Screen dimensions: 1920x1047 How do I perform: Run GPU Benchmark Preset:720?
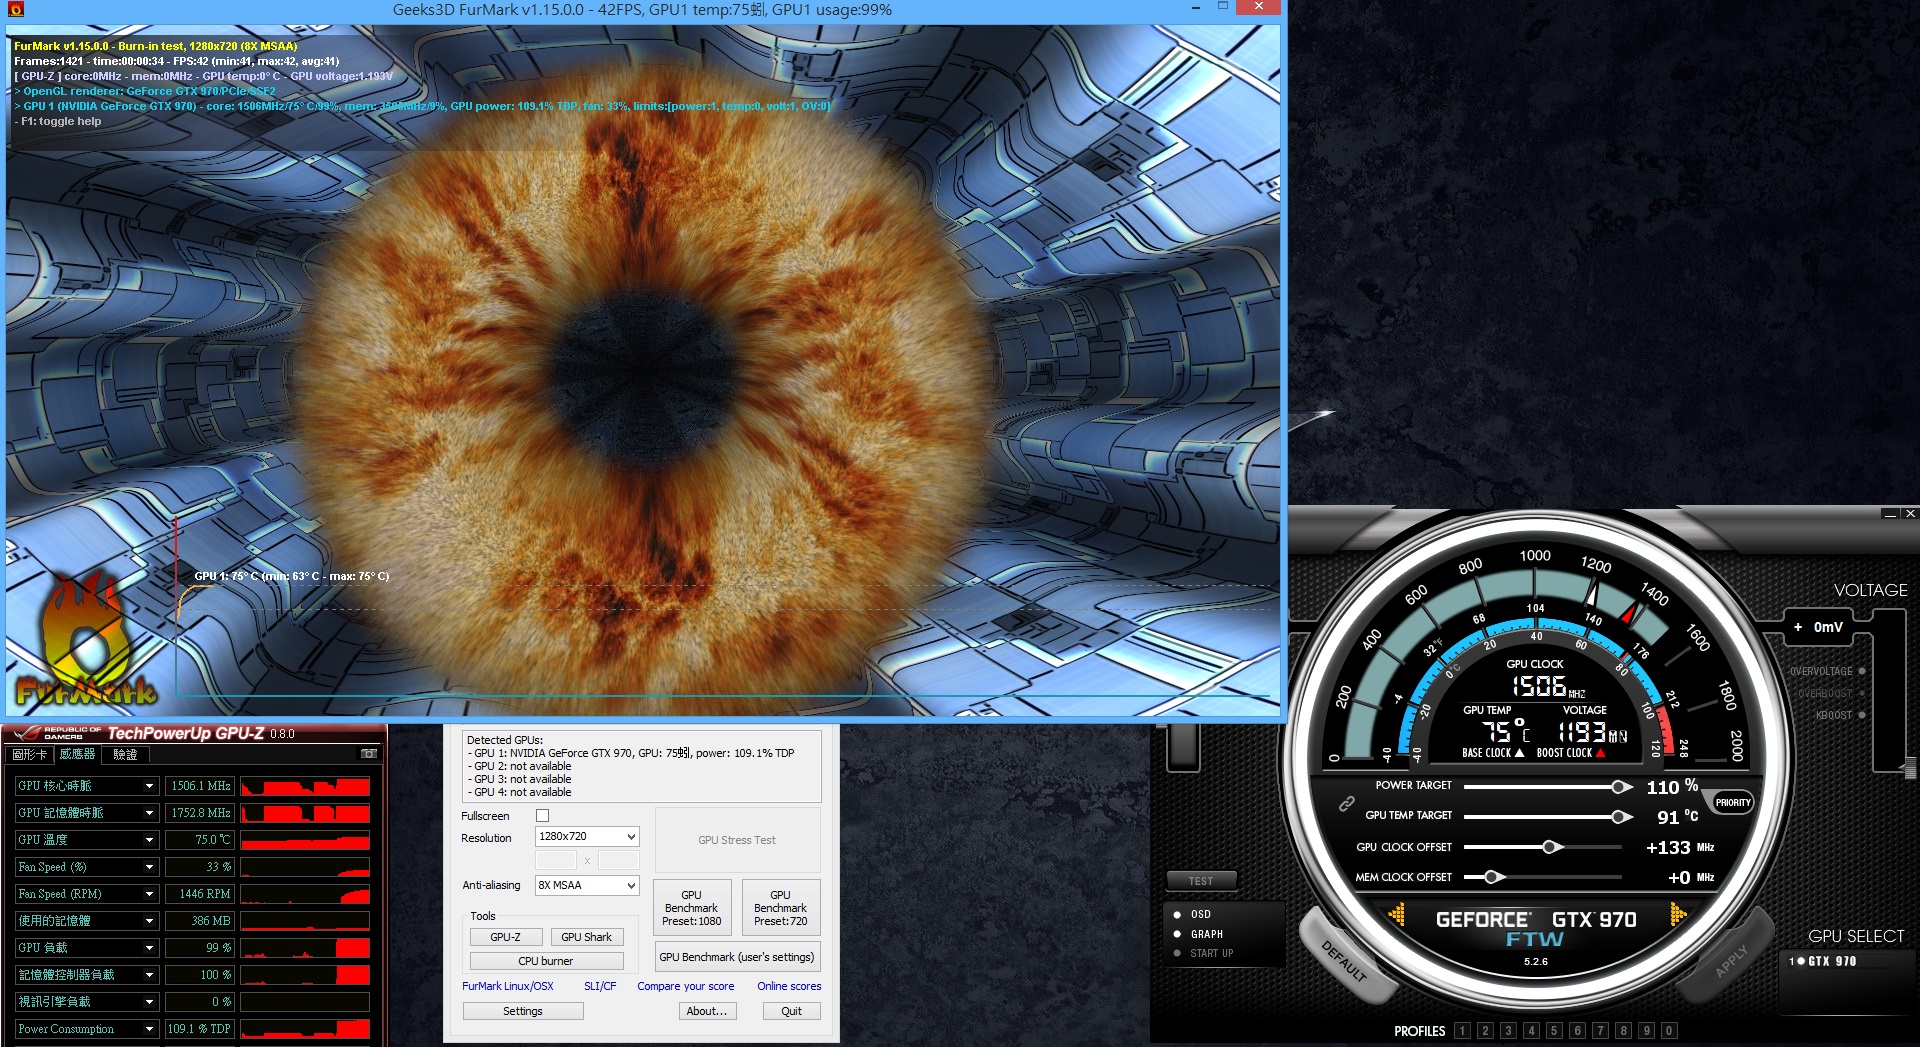click(781, 908)
